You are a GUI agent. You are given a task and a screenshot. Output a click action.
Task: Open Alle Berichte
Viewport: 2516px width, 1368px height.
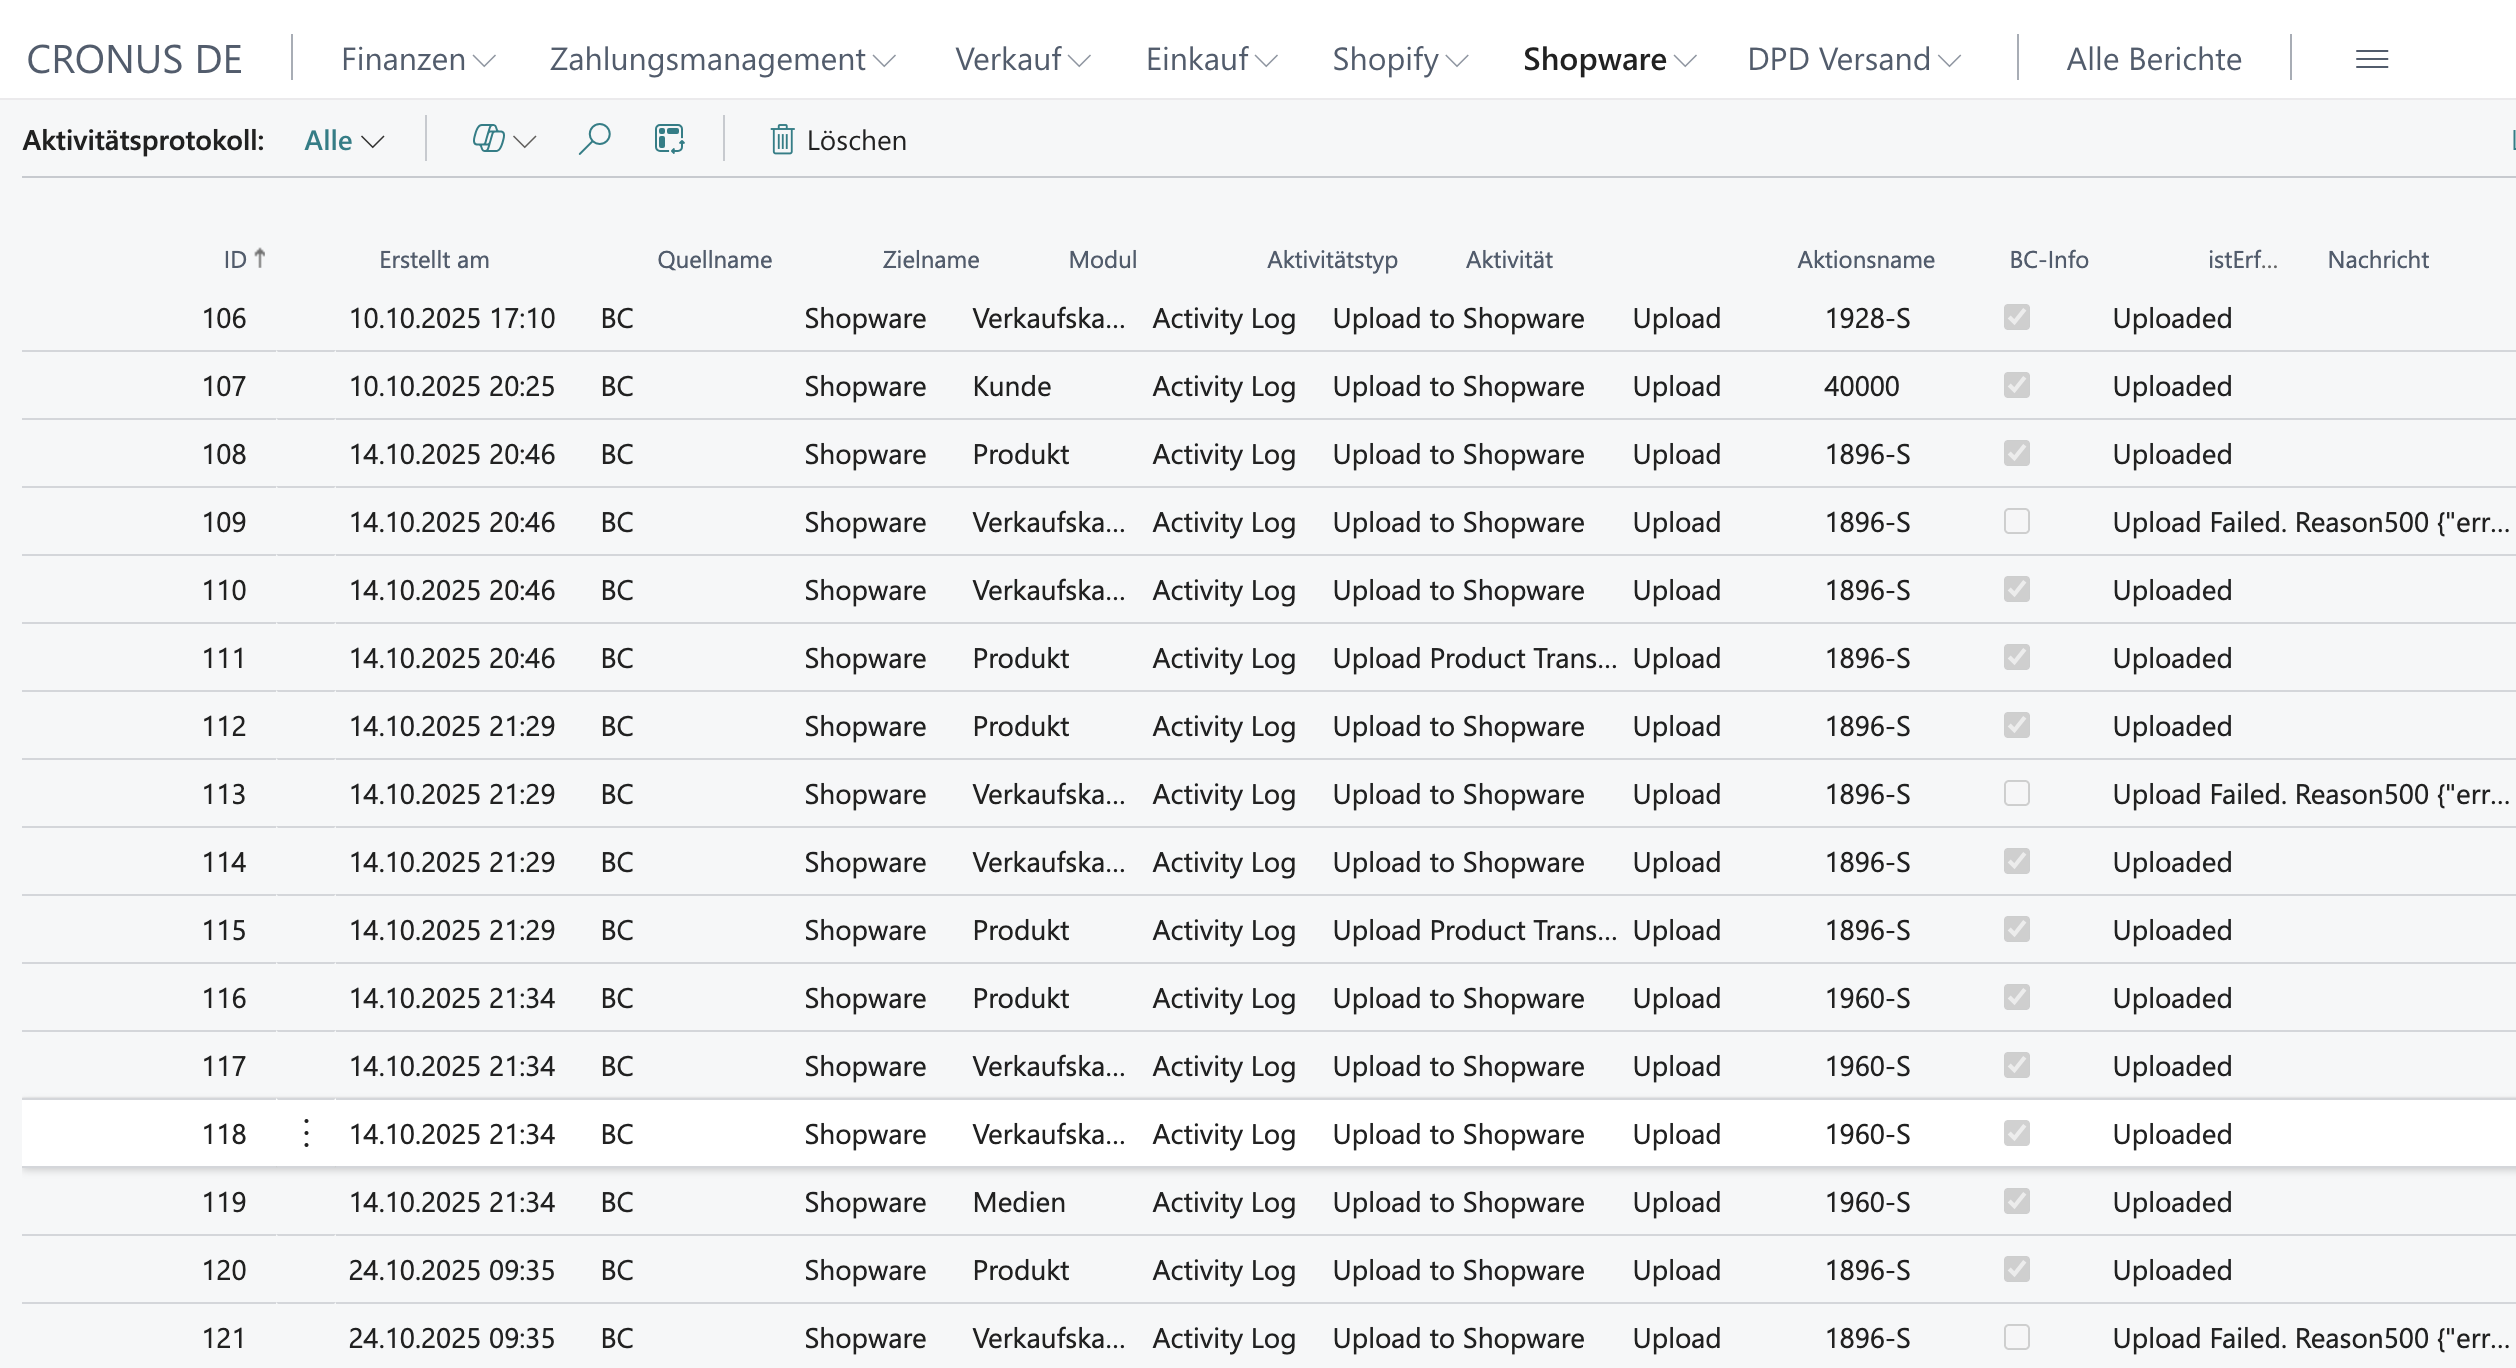click(x=2154, y=59)
